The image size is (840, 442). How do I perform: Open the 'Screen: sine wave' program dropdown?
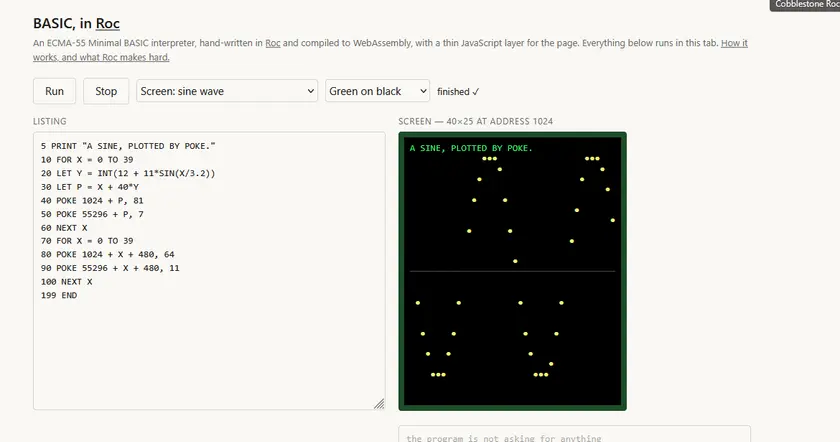[227, 91]
